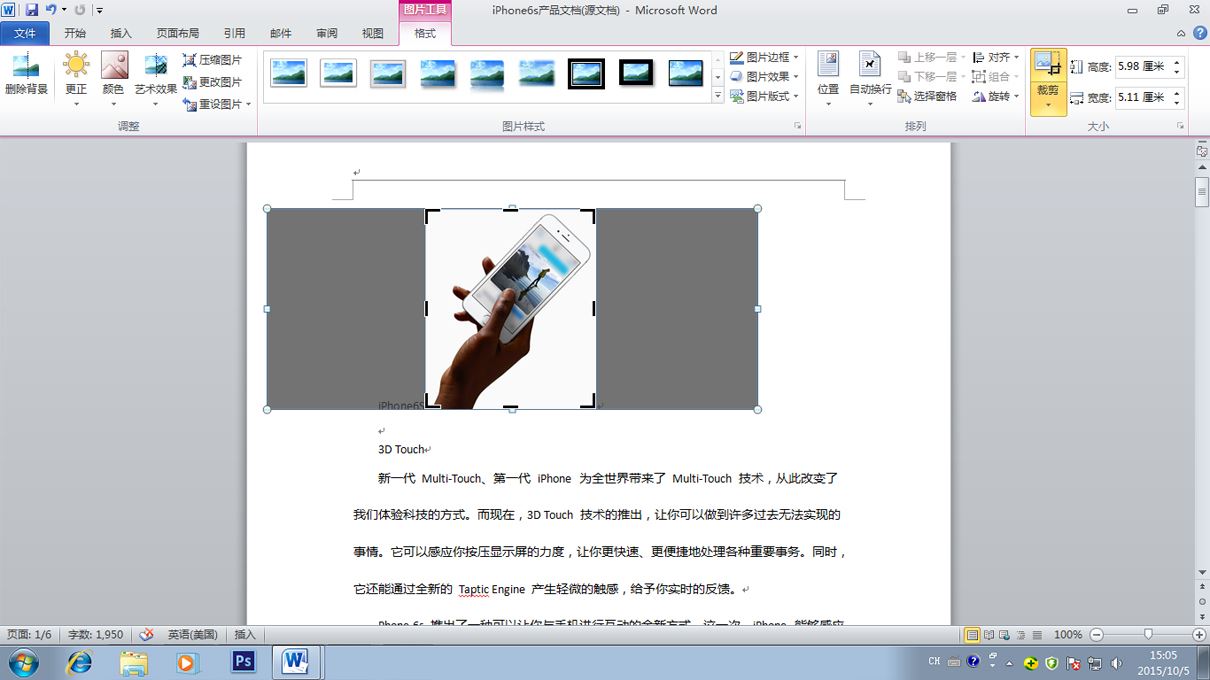Select the first picture style thumbnail

(x=289, y=73)
